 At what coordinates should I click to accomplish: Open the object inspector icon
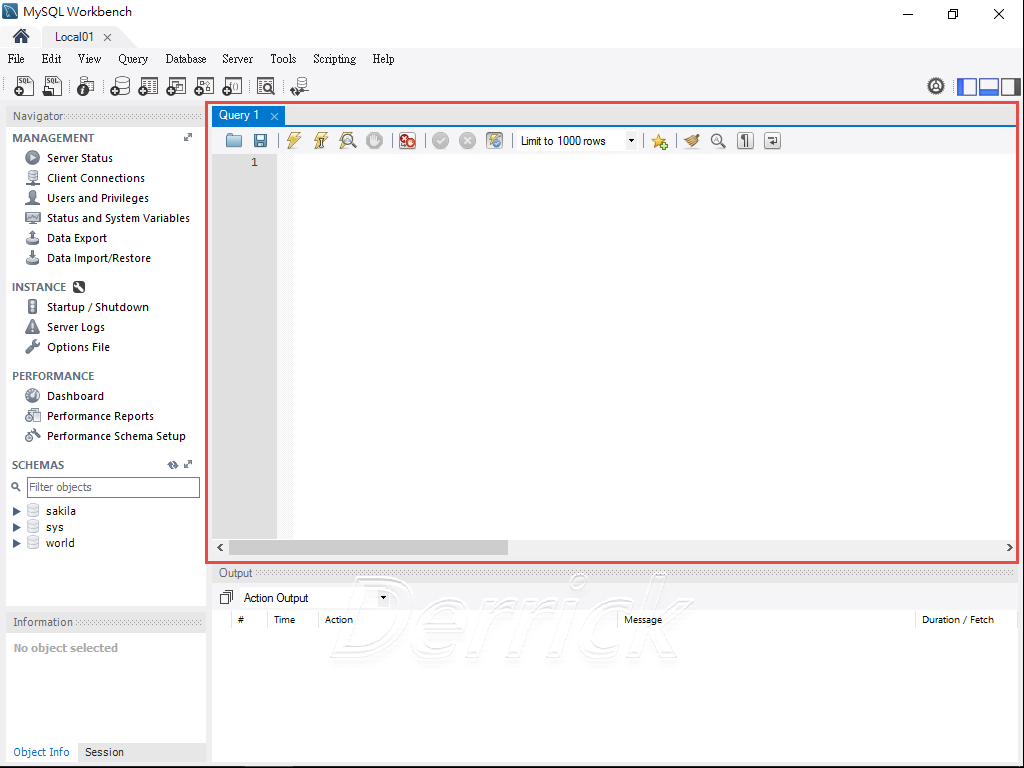(86, 86)
